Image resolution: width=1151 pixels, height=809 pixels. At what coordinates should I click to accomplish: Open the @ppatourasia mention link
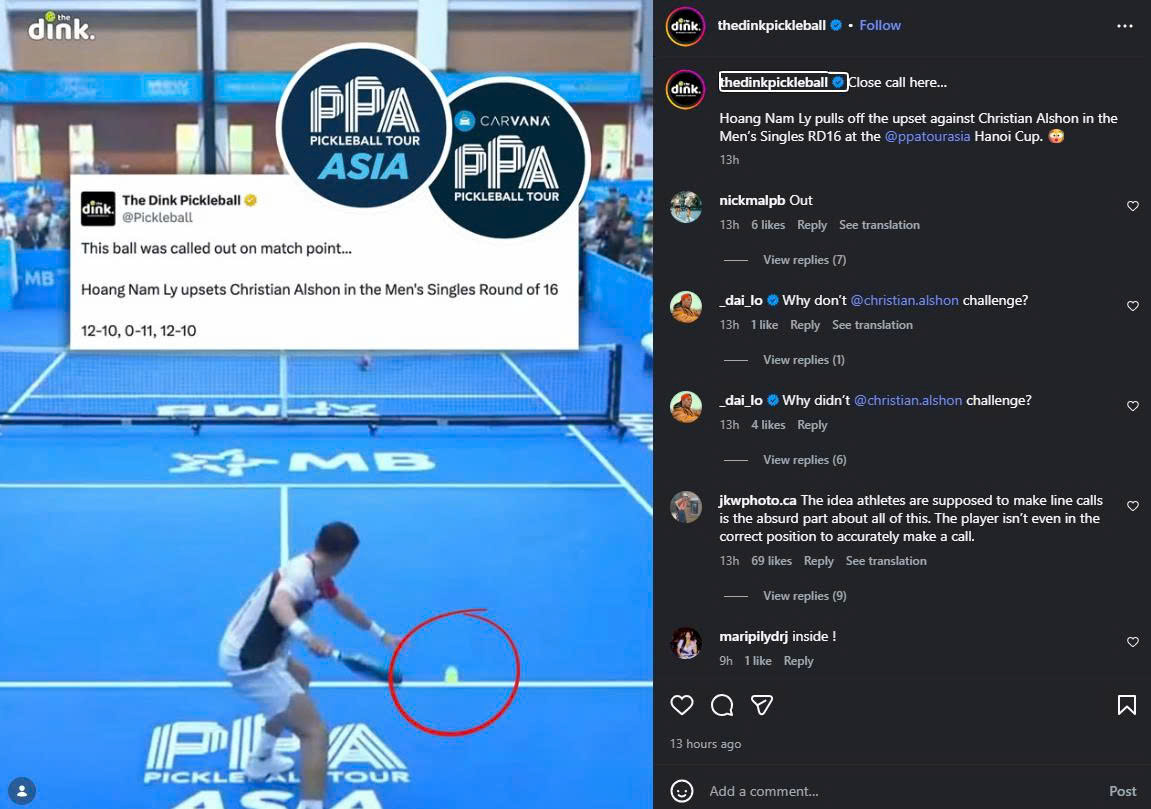point(927,137)
